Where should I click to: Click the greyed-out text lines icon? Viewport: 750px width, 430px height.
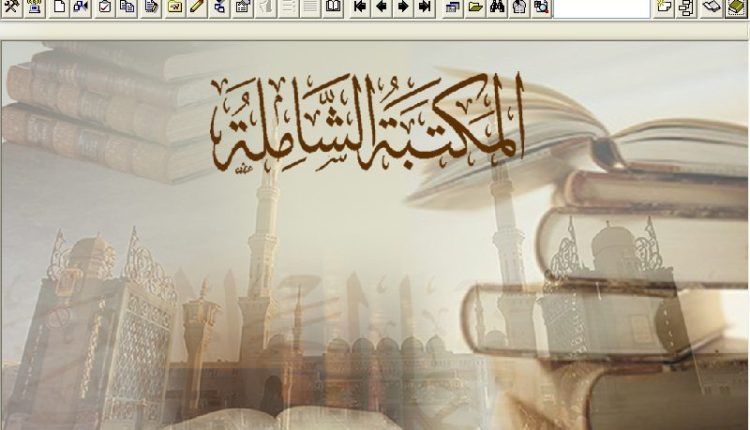pos(310,7)
